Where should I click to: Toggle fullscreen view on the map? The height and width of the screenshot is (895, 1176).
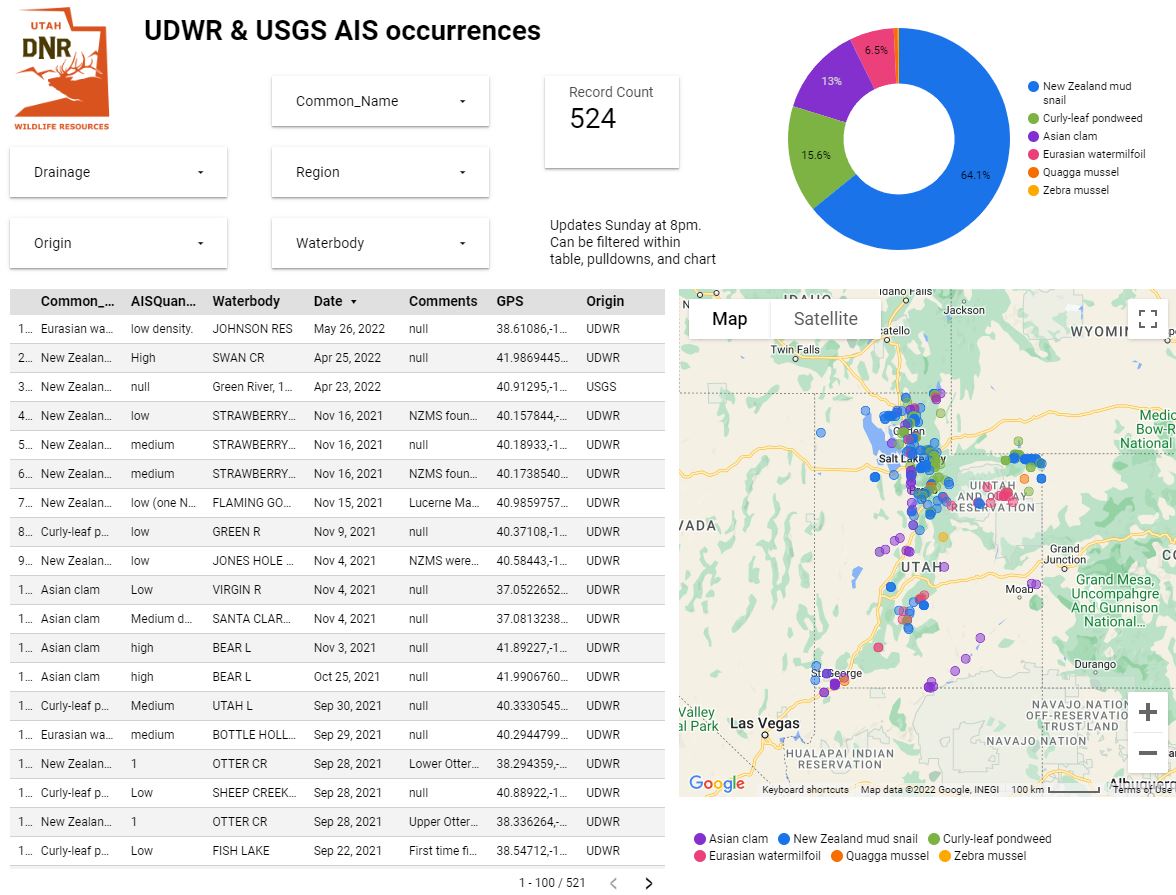pos(1147,319)
